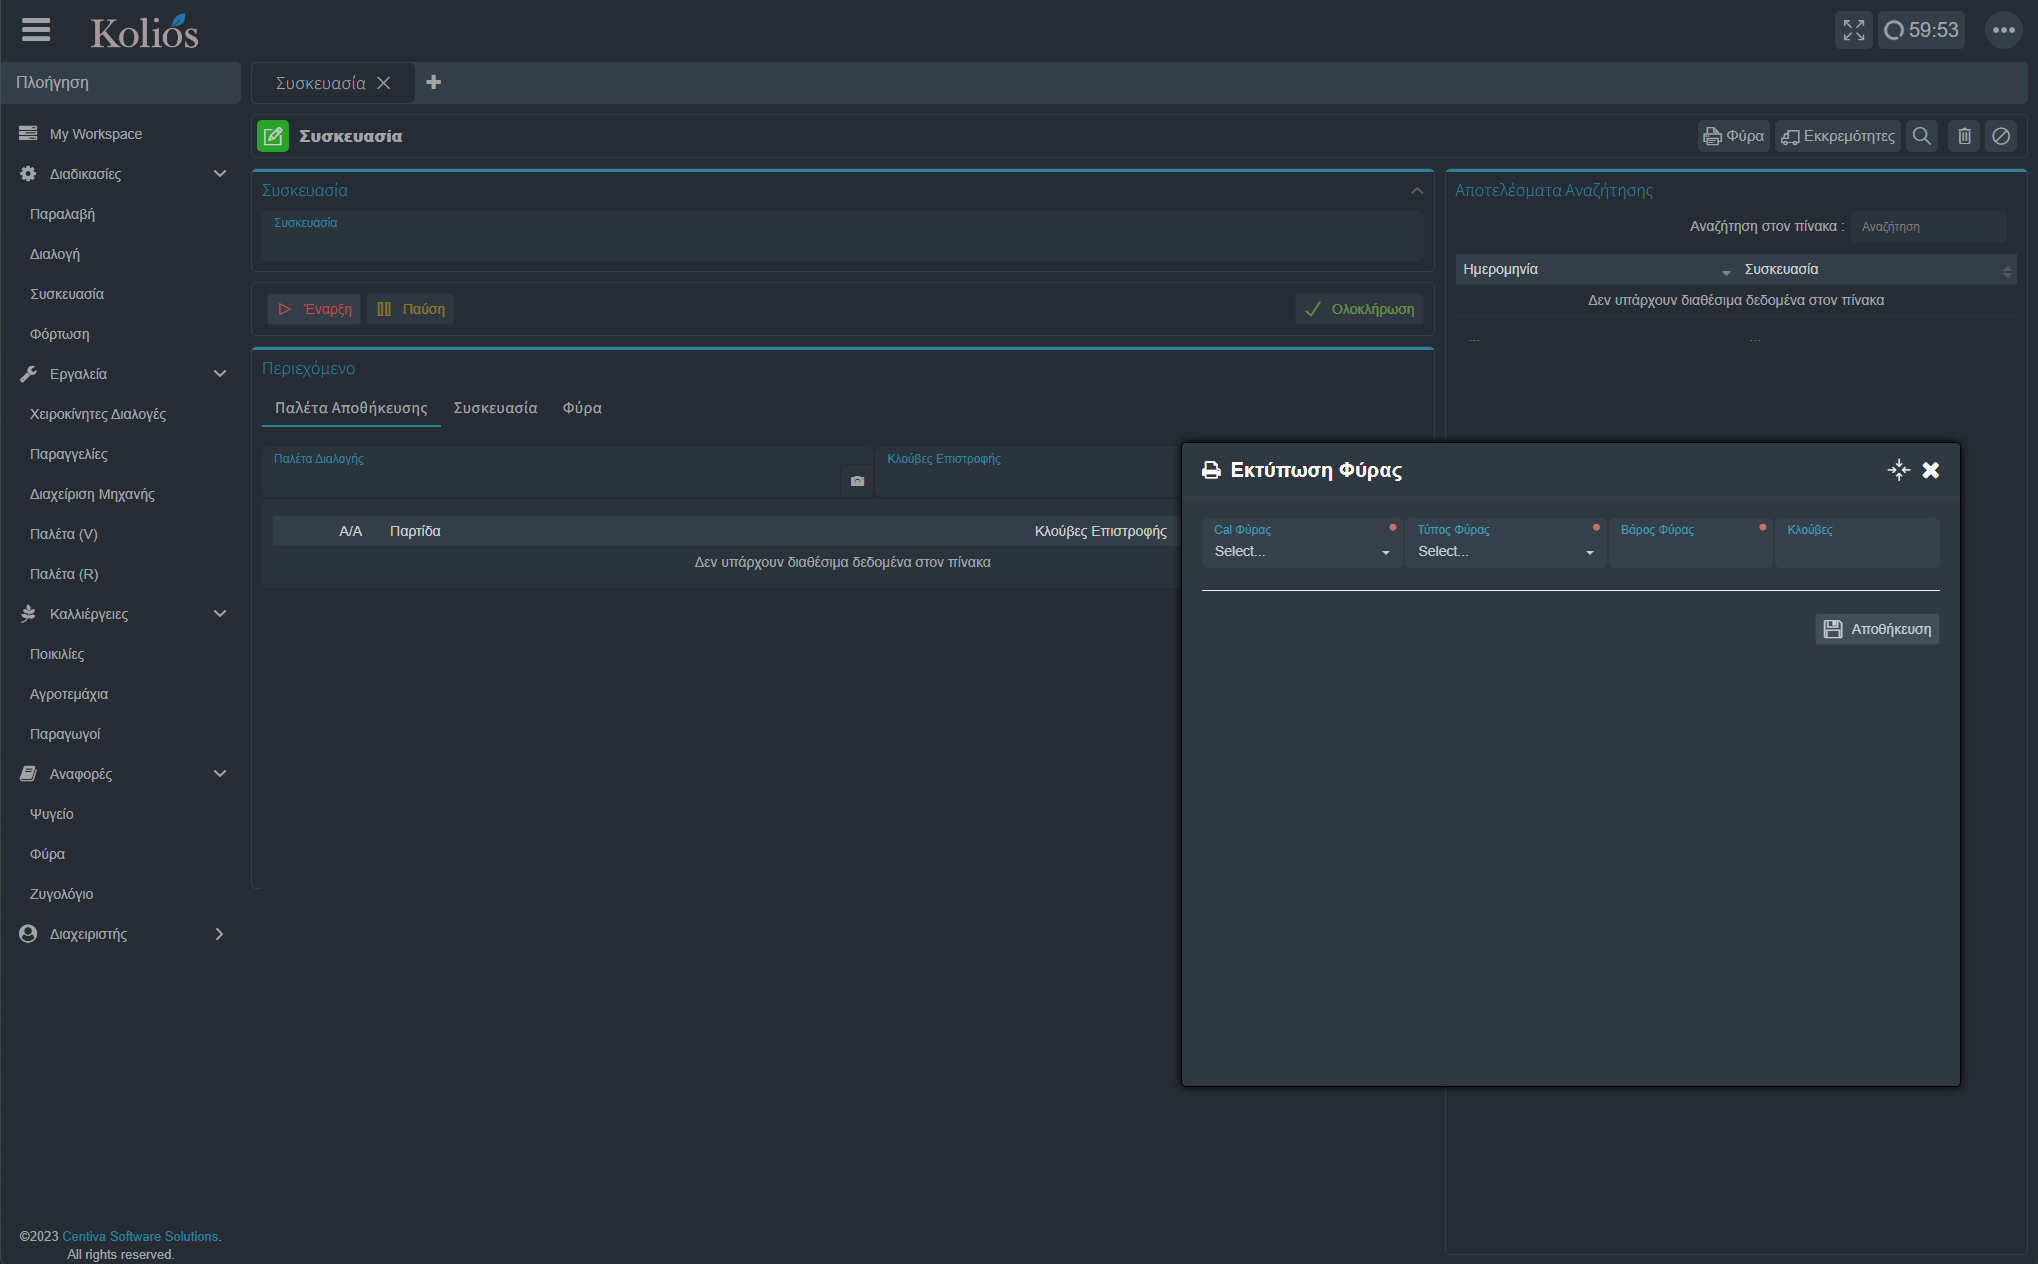The image size is (2038, 1264).
Task: Toggle fullscreen mode icon
Action: tap(1853, 30)
